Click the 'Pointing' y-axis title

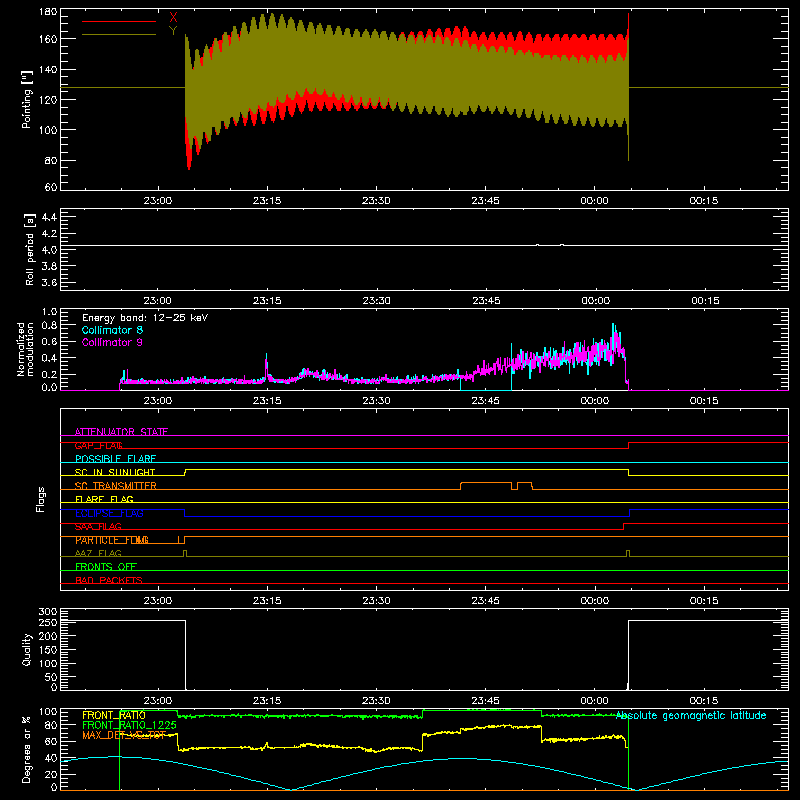[27, 99]
